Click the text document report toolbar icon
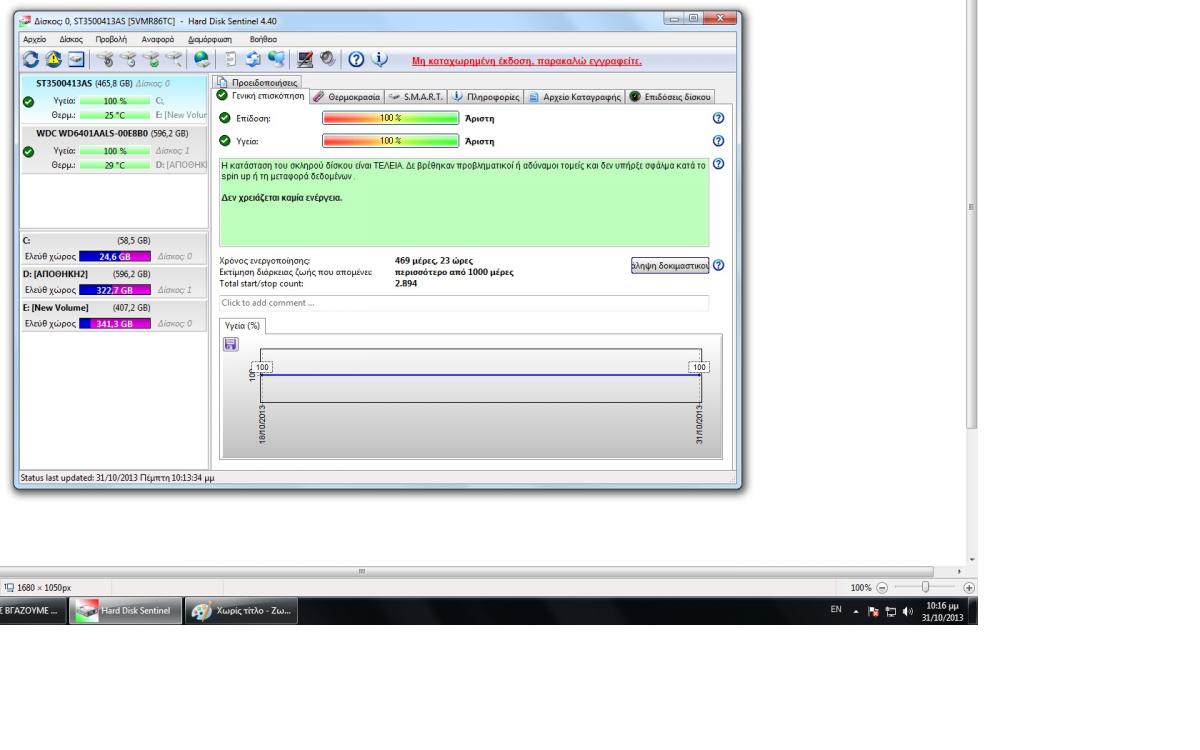 click(x=230, y=60)
